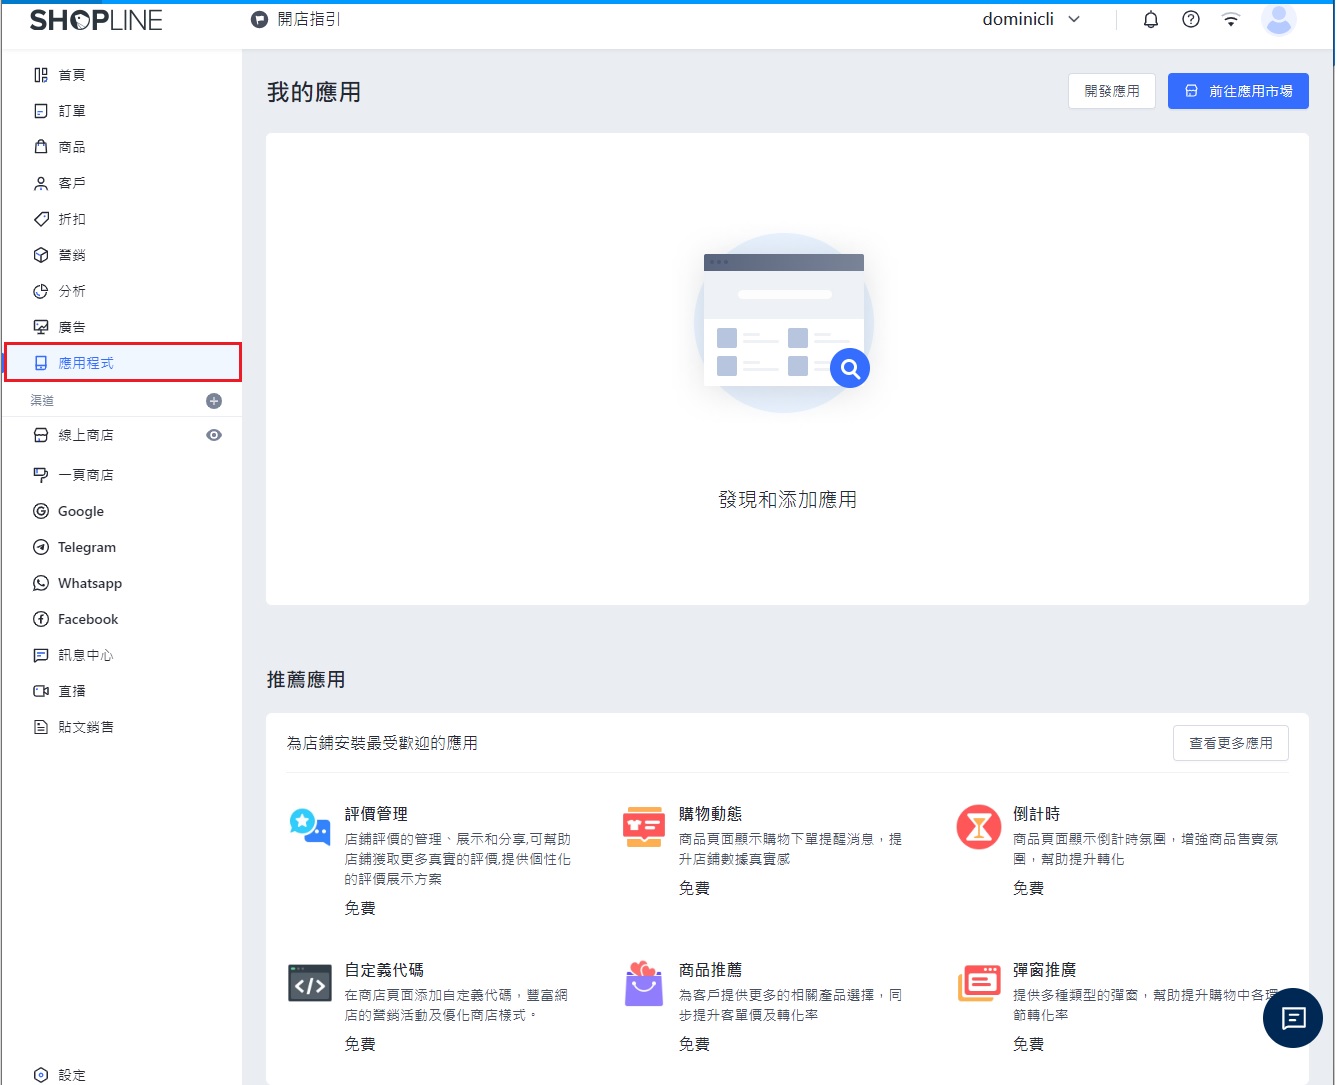Click the 首頁 dashboard icon in sidebar

(x=41, y=75)
